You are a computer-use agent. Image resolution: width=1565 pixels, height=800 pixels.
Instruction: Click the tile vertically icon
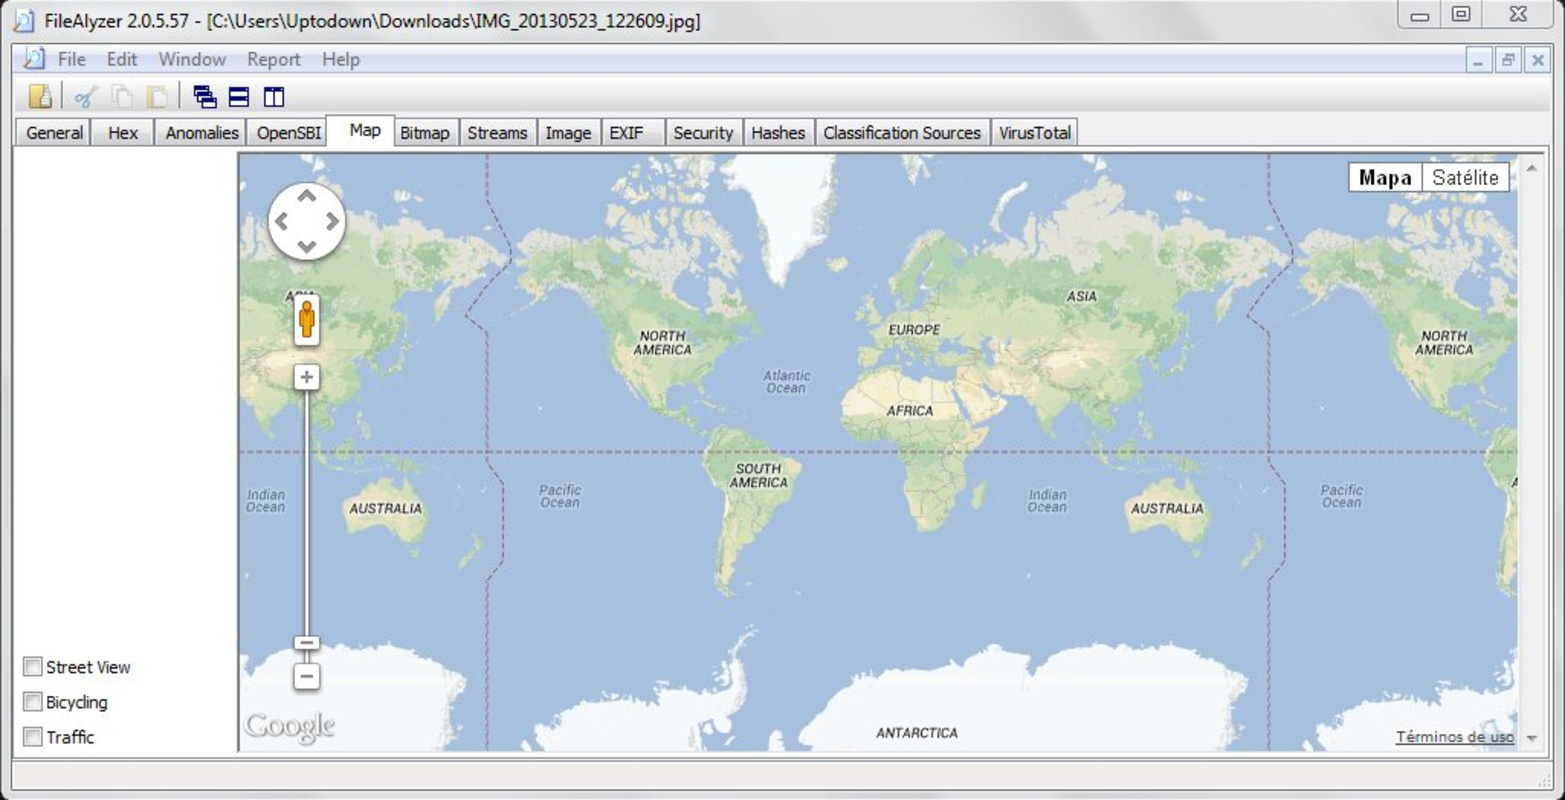(x=274, y=97)
